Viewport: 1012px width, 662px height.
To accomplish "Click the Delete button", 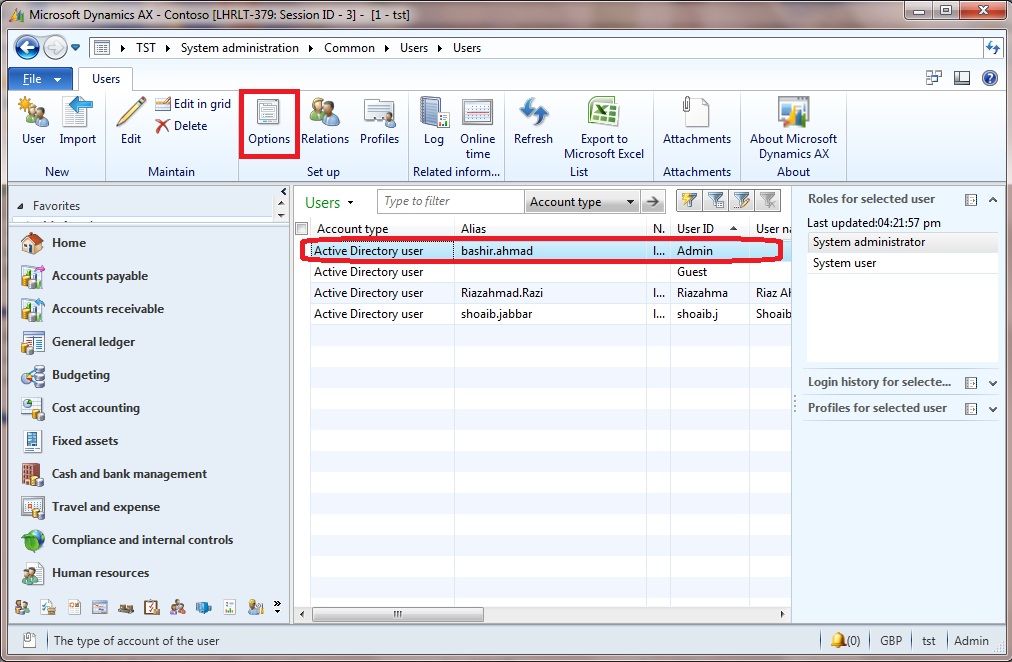I will [x=181, y=126].
